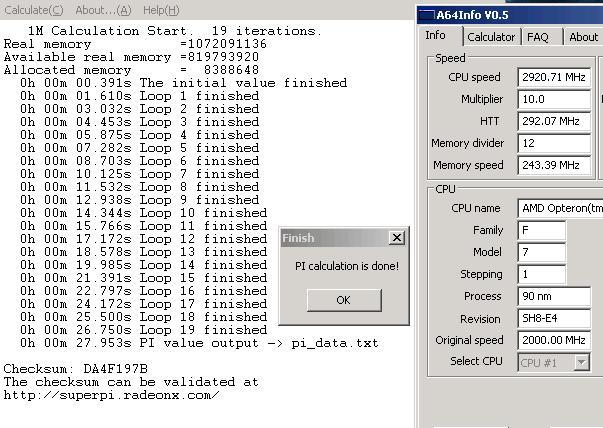The width and height of the screenshot is (603, 428).
Task: Click the "Loop 10 finished" line
Action: click(x=144, y=213)
